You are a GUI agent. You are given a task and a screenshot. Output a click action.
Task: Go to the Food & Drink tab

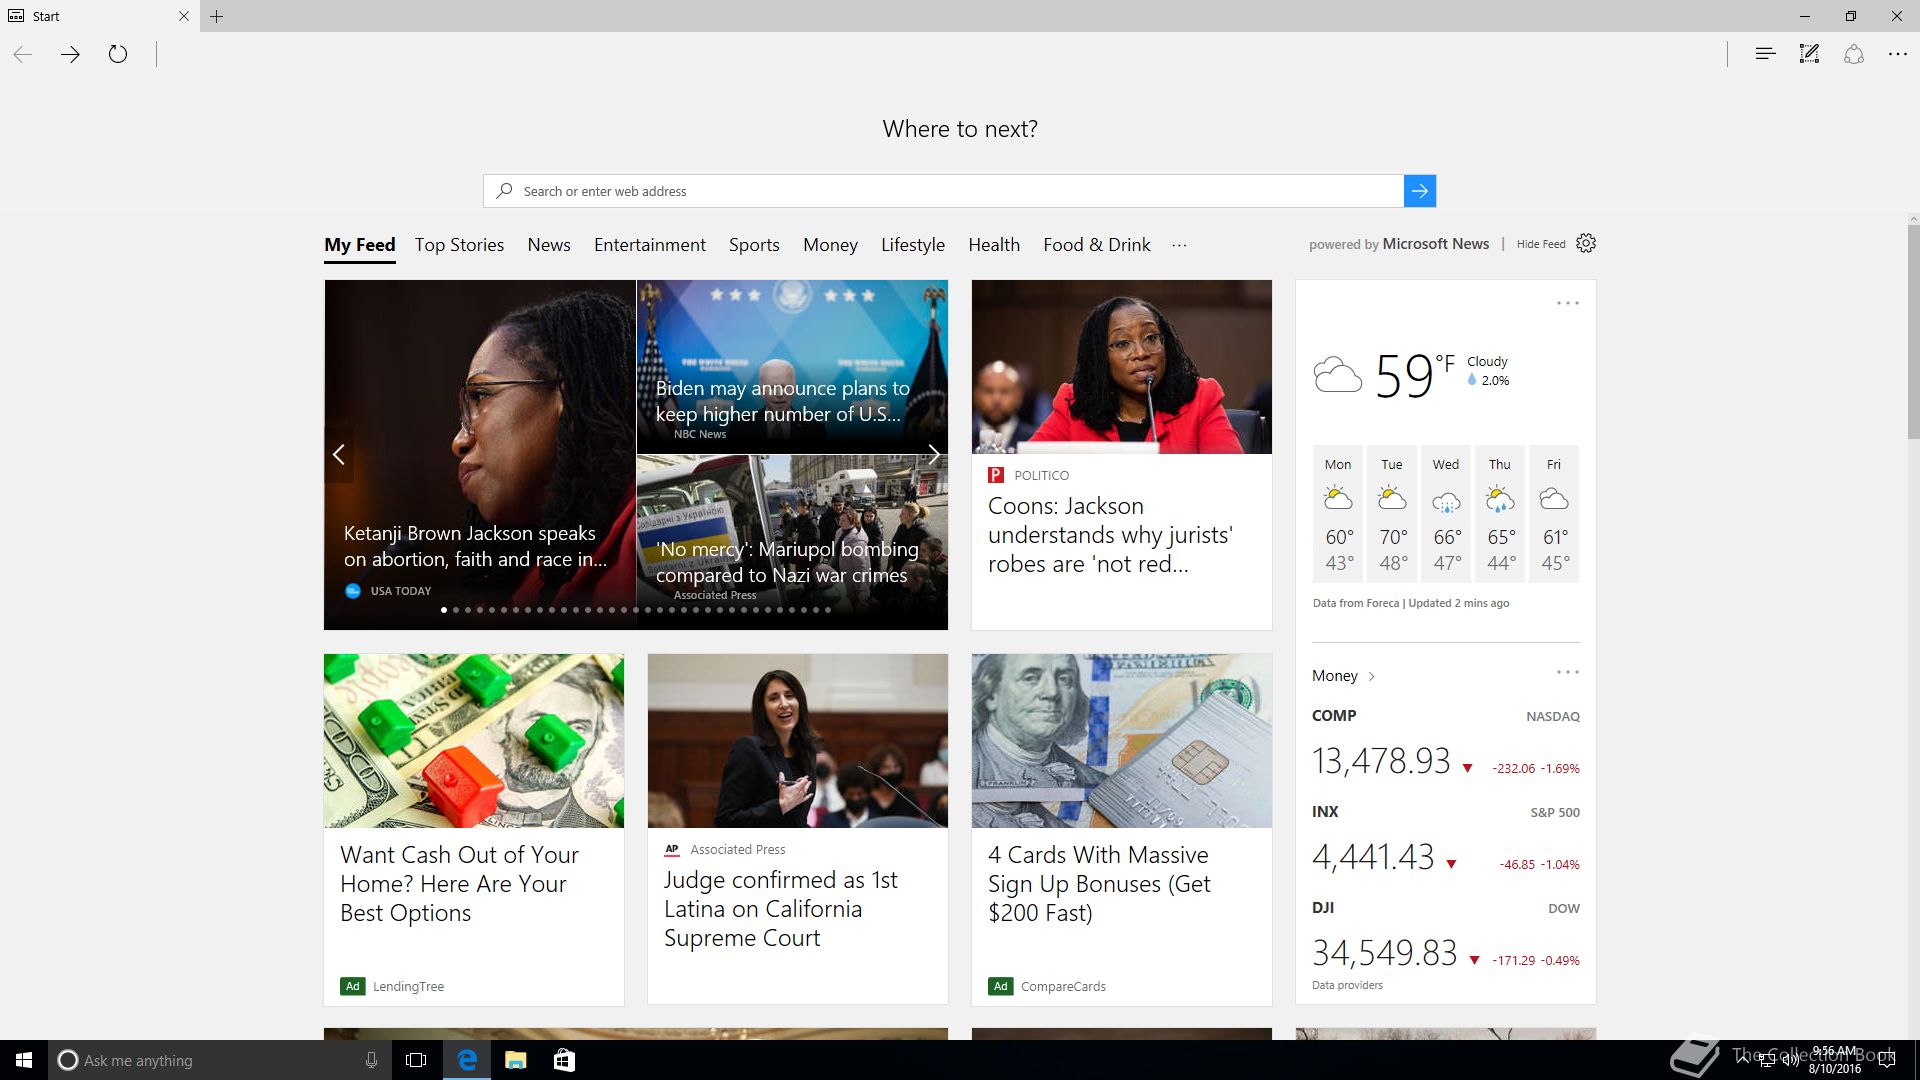1097,245
